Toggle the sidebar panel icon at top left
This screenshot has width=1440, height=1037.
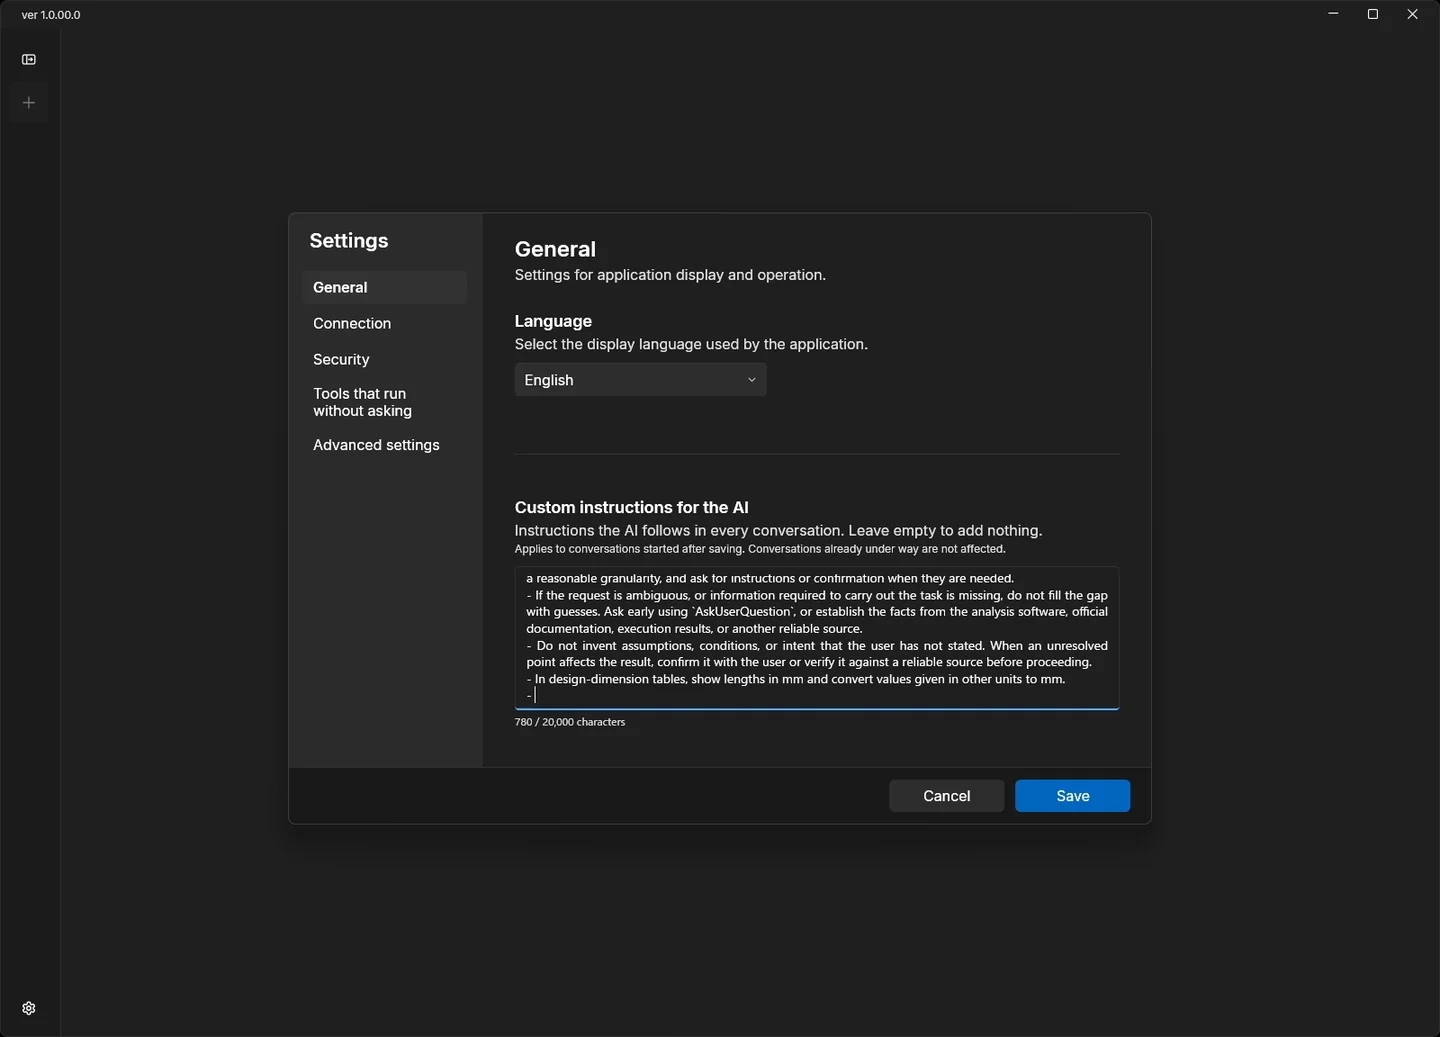(29, 60)
